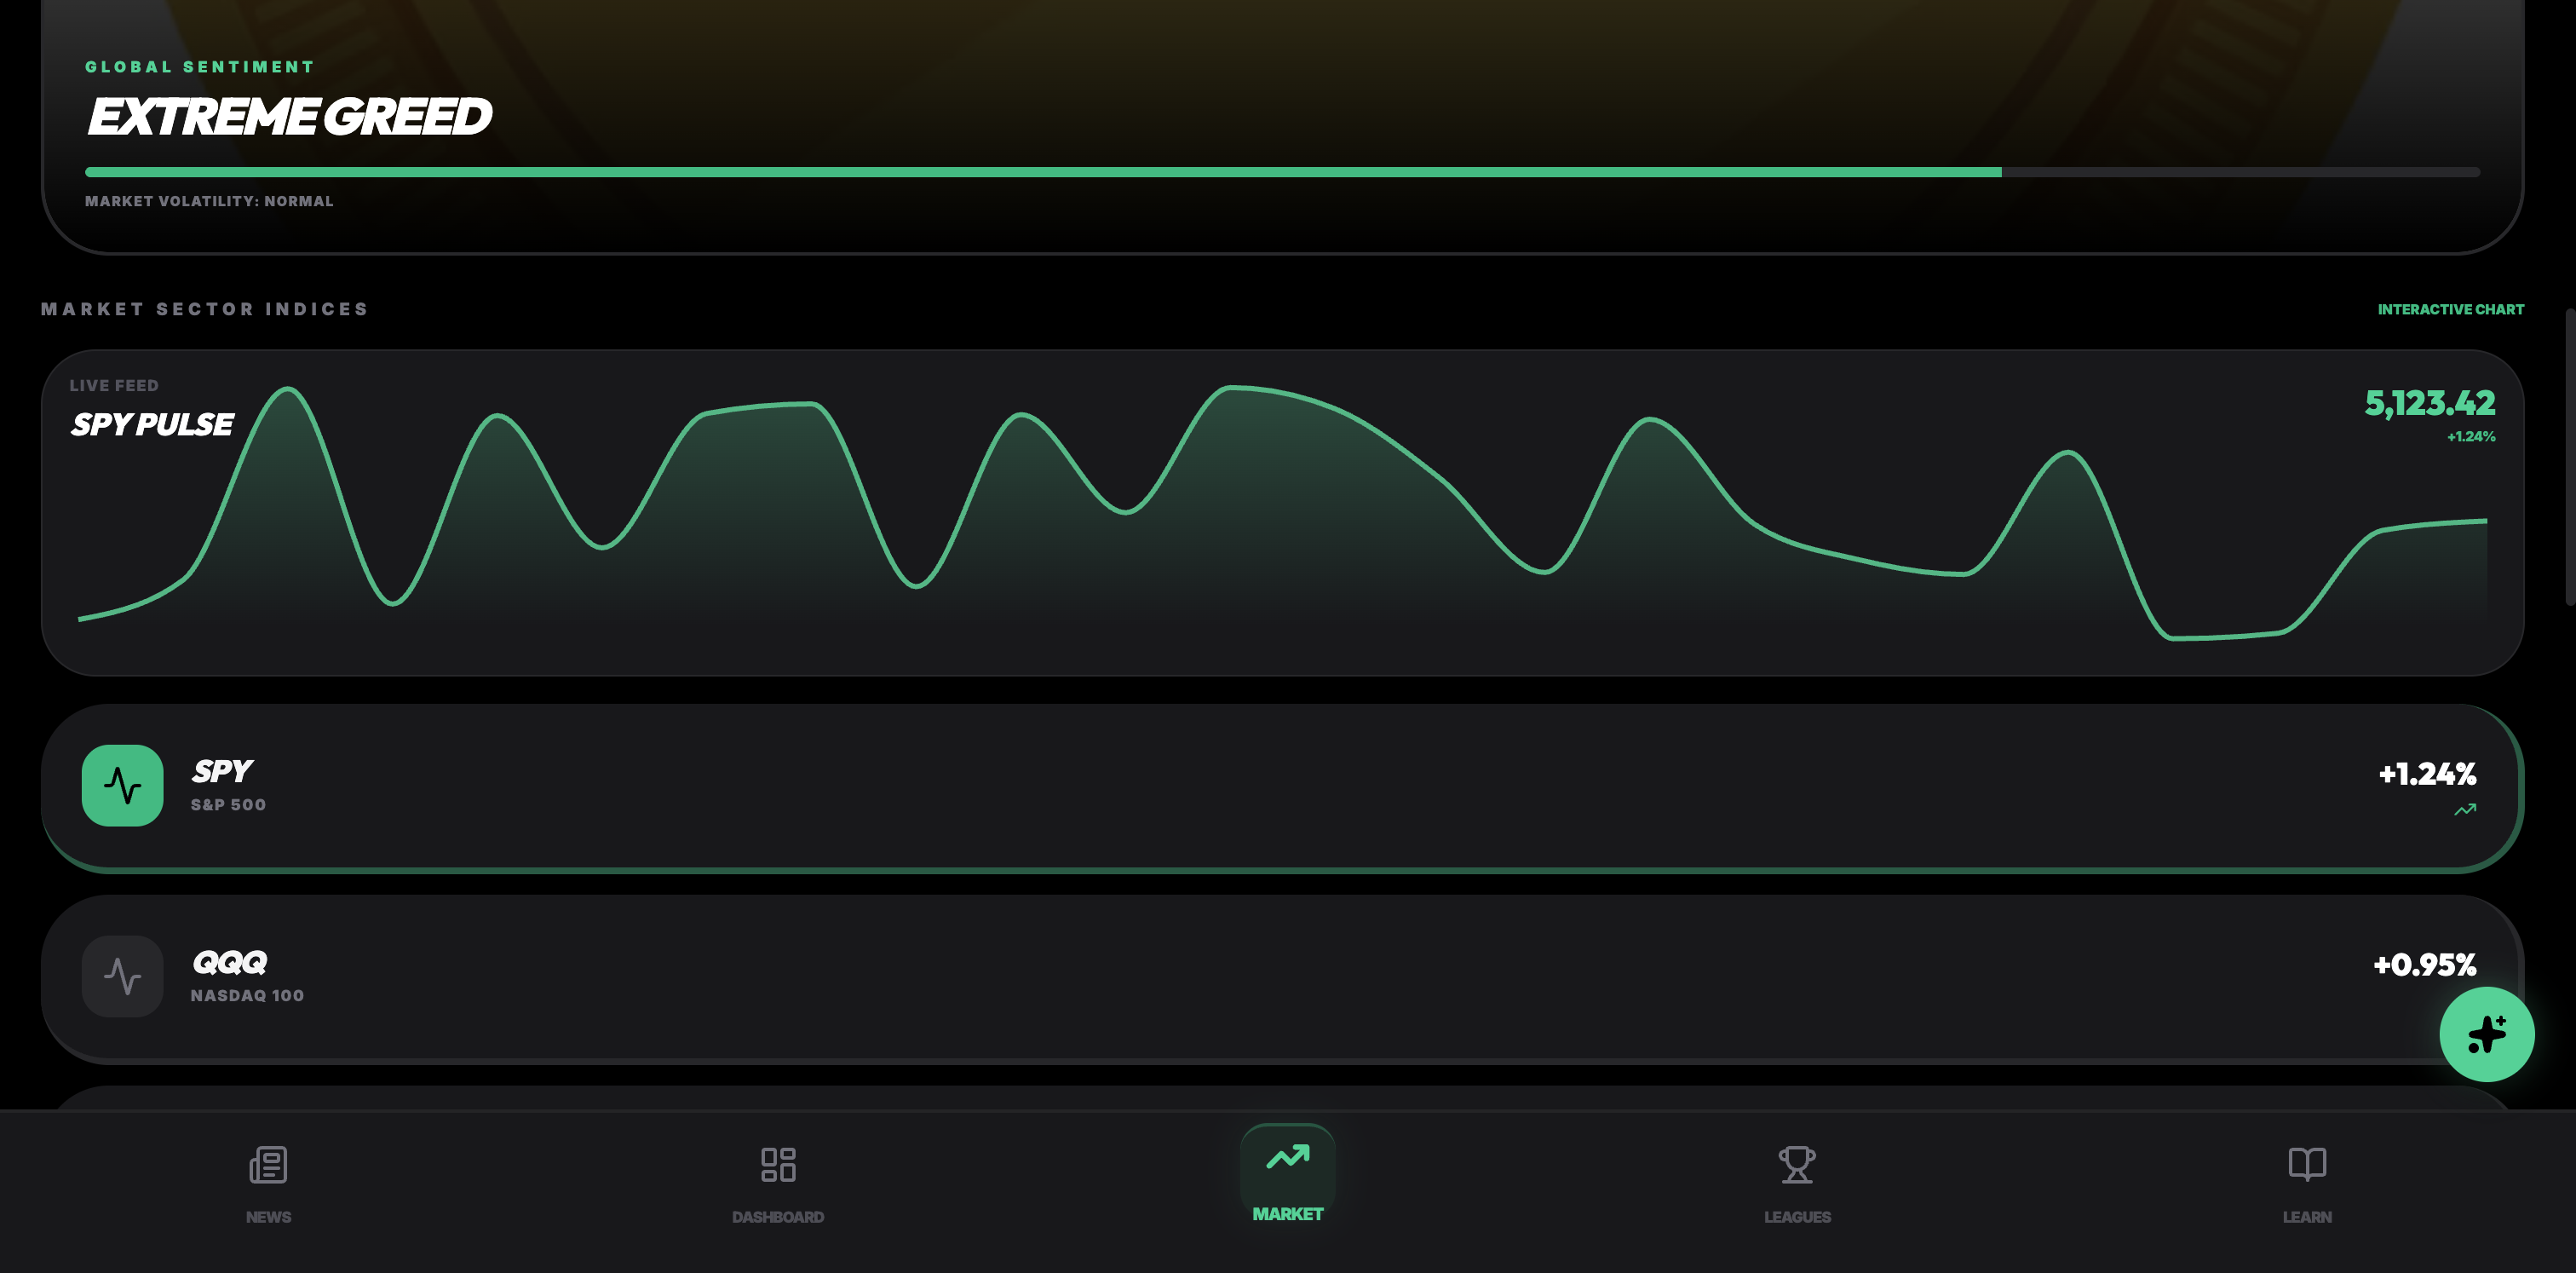This screenshot has width=2576, height=1273.
Task: Click the SPY PULSE chart title
Action: 152,424
